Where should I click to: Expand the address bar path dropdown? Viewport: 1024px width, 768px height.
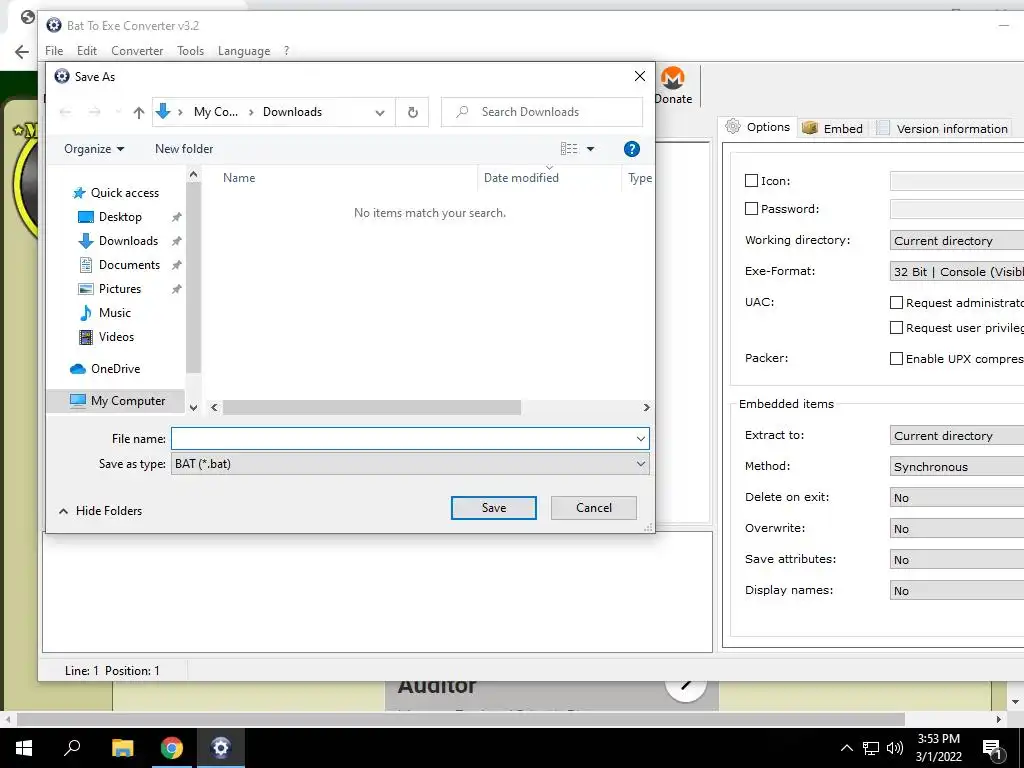coord(380,112)
